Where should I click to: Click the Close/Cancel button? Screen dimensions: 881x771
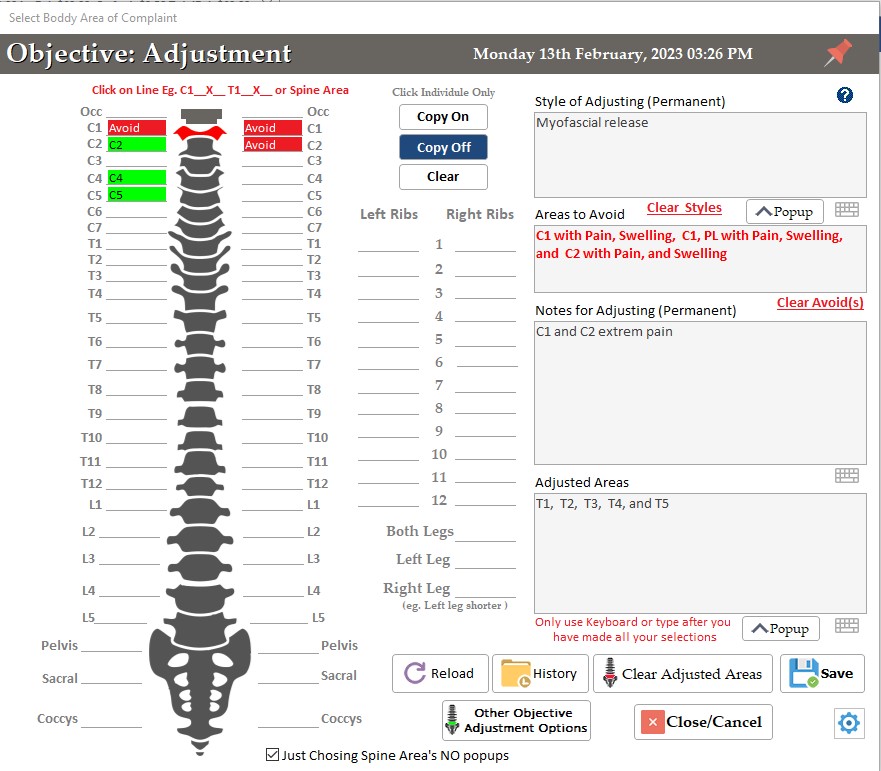point(703,722)
